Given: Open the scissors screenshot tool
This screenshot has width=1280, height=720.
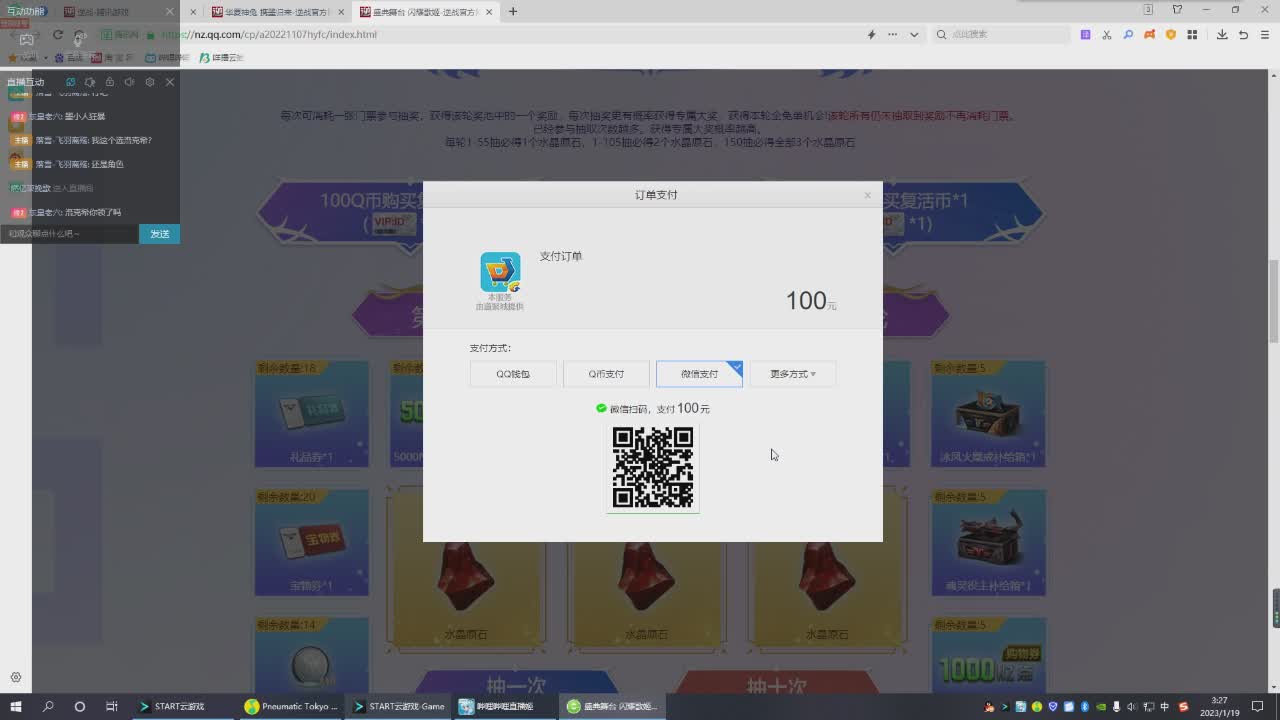Looking at the screenshot, I should (x=1107, y=34).
